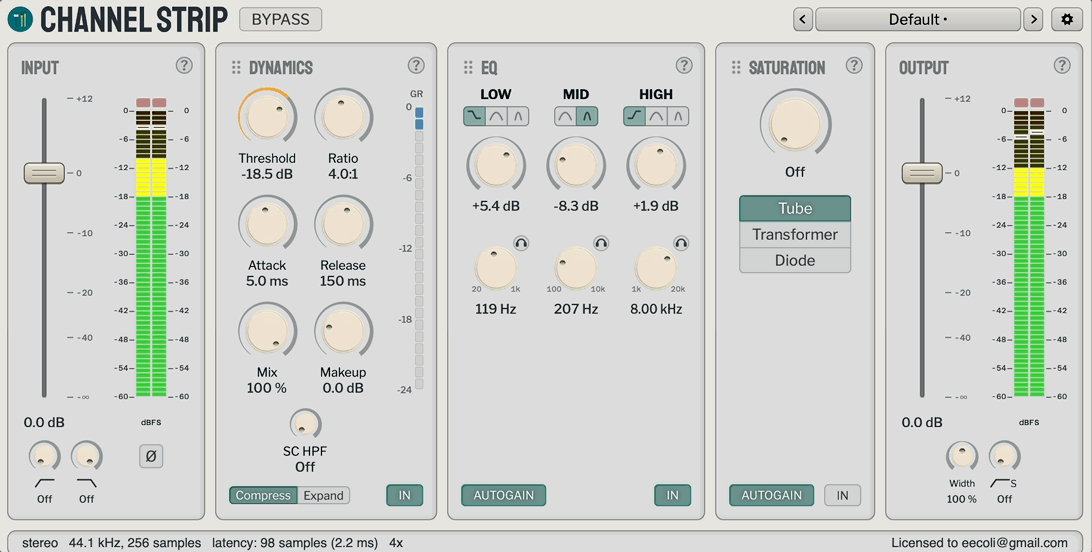Screen dimensions: 1092x552
Task: Toggle Saturation AUTOGAIN
Action: click(x=771, y=495)
